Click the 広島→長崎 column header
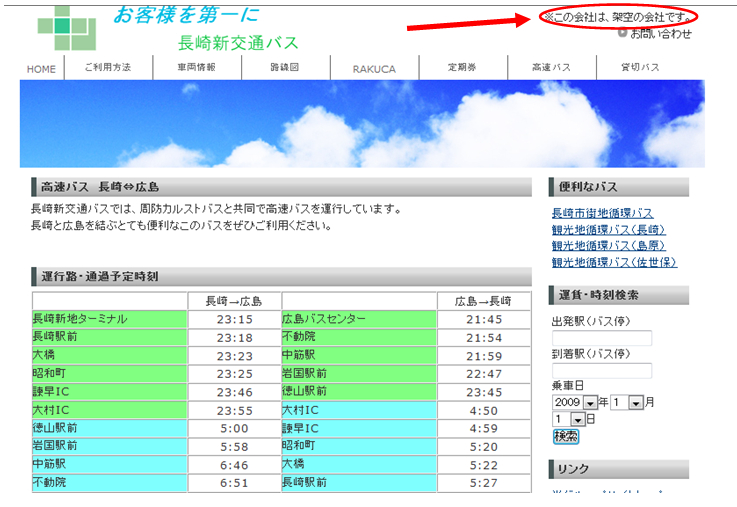 [x=484, y=301]
